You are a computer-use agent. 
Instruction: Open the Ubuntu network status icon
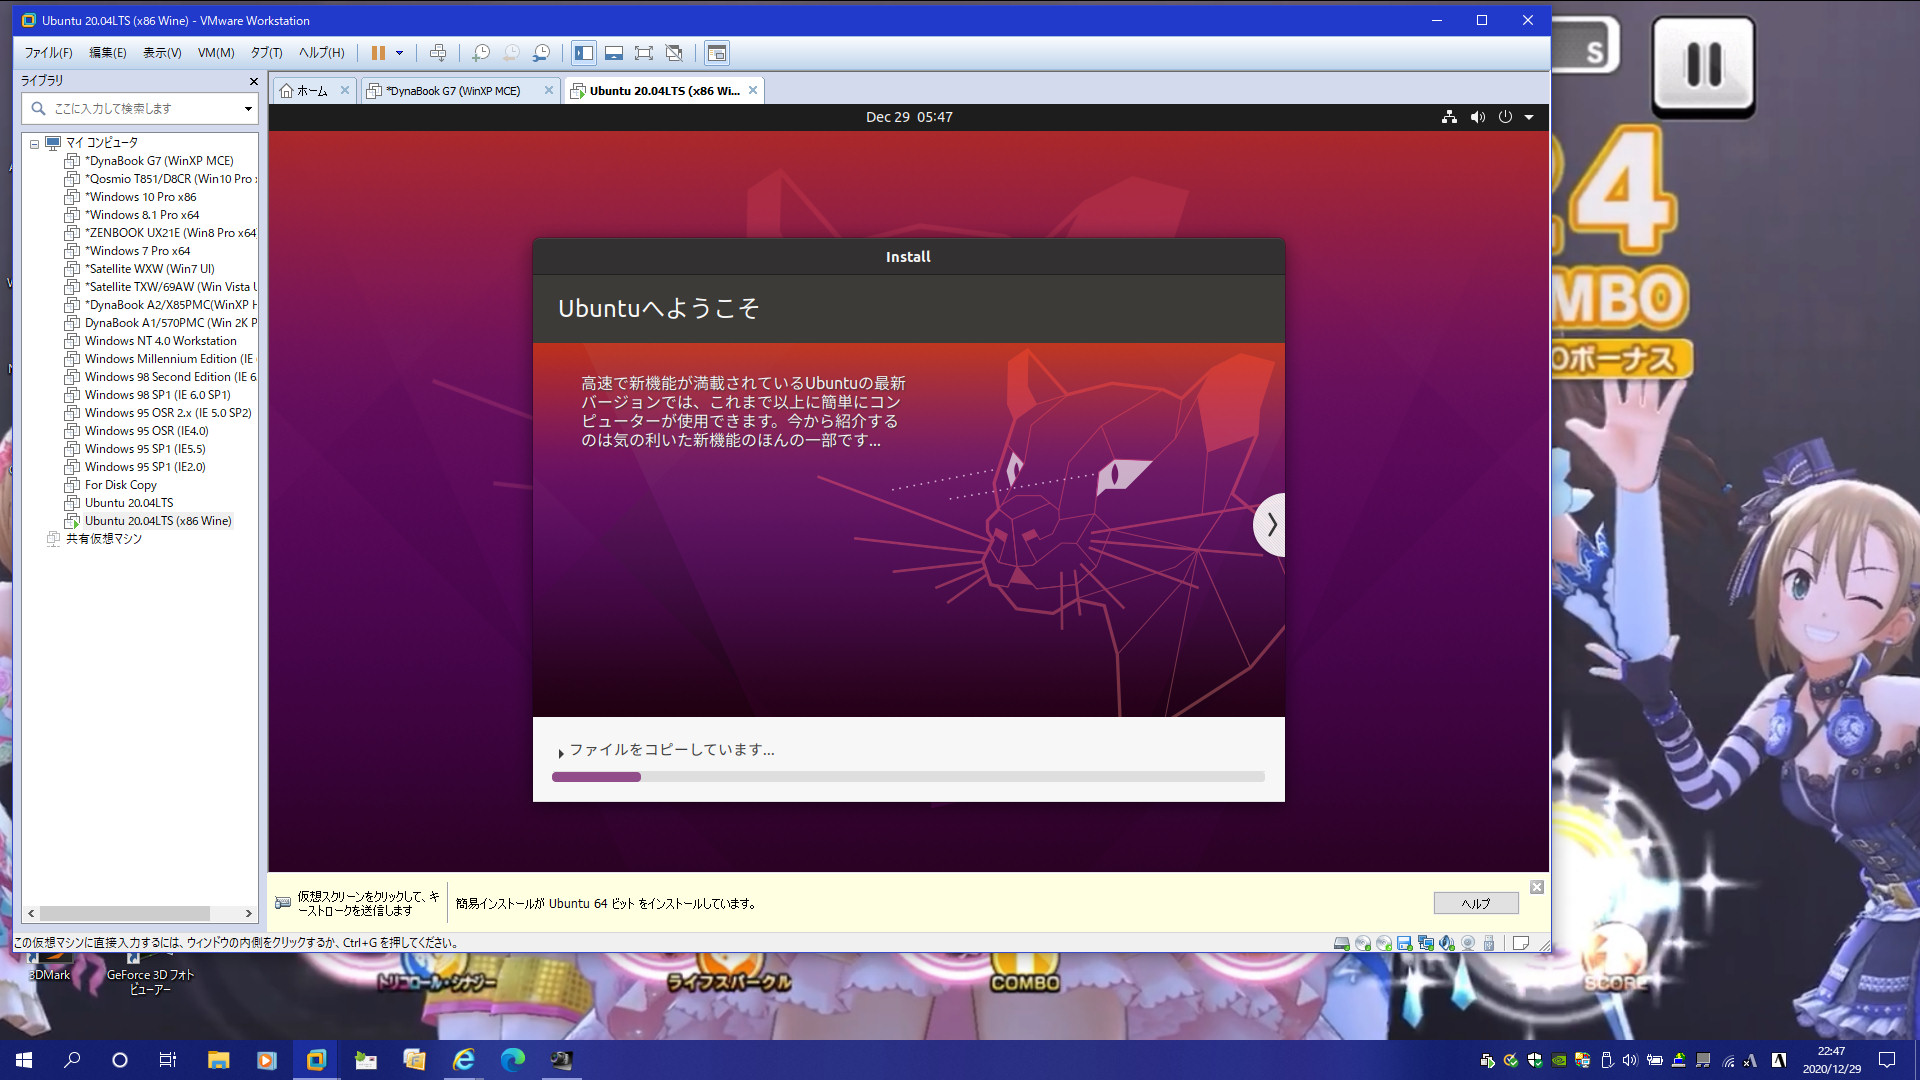click(1449, 117)
